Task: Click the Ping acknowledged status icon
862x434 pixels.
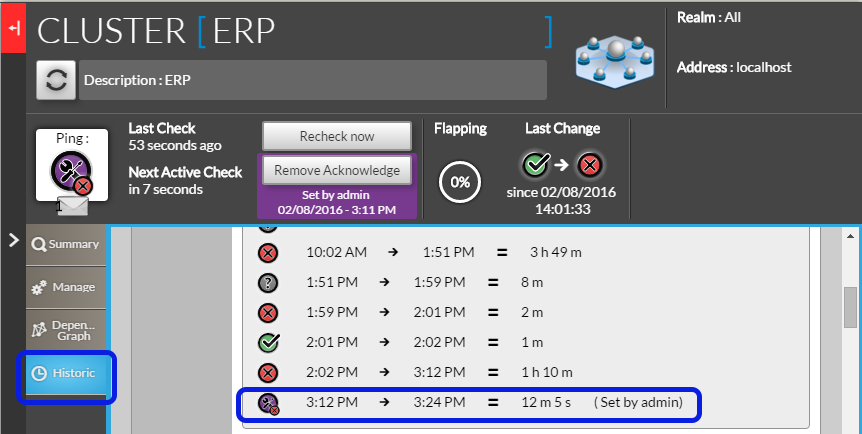Action: pyautogui.click(x=71, y=171)
